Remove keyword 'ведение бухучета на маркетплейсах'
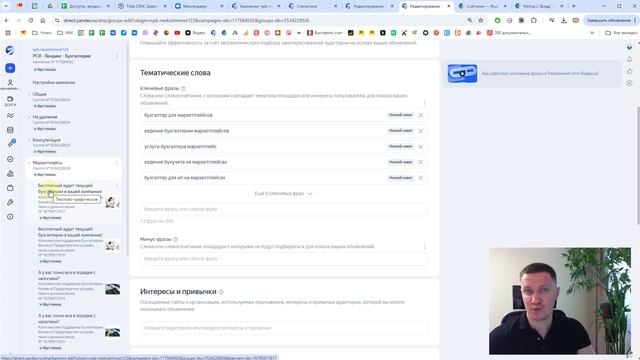Screen dimensions: 640x360 click(x=420, y=162)
